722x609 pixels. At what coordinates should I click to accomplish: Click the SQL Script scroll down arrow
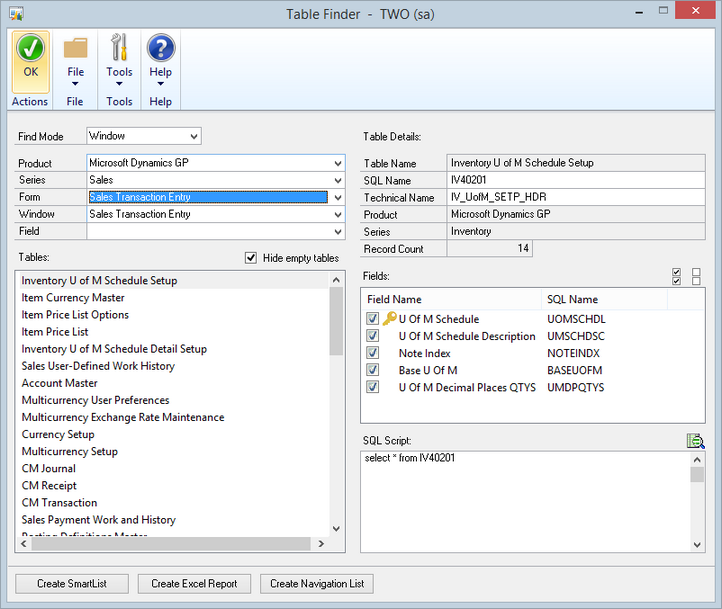pyautogui.click(x=697, y=545)
